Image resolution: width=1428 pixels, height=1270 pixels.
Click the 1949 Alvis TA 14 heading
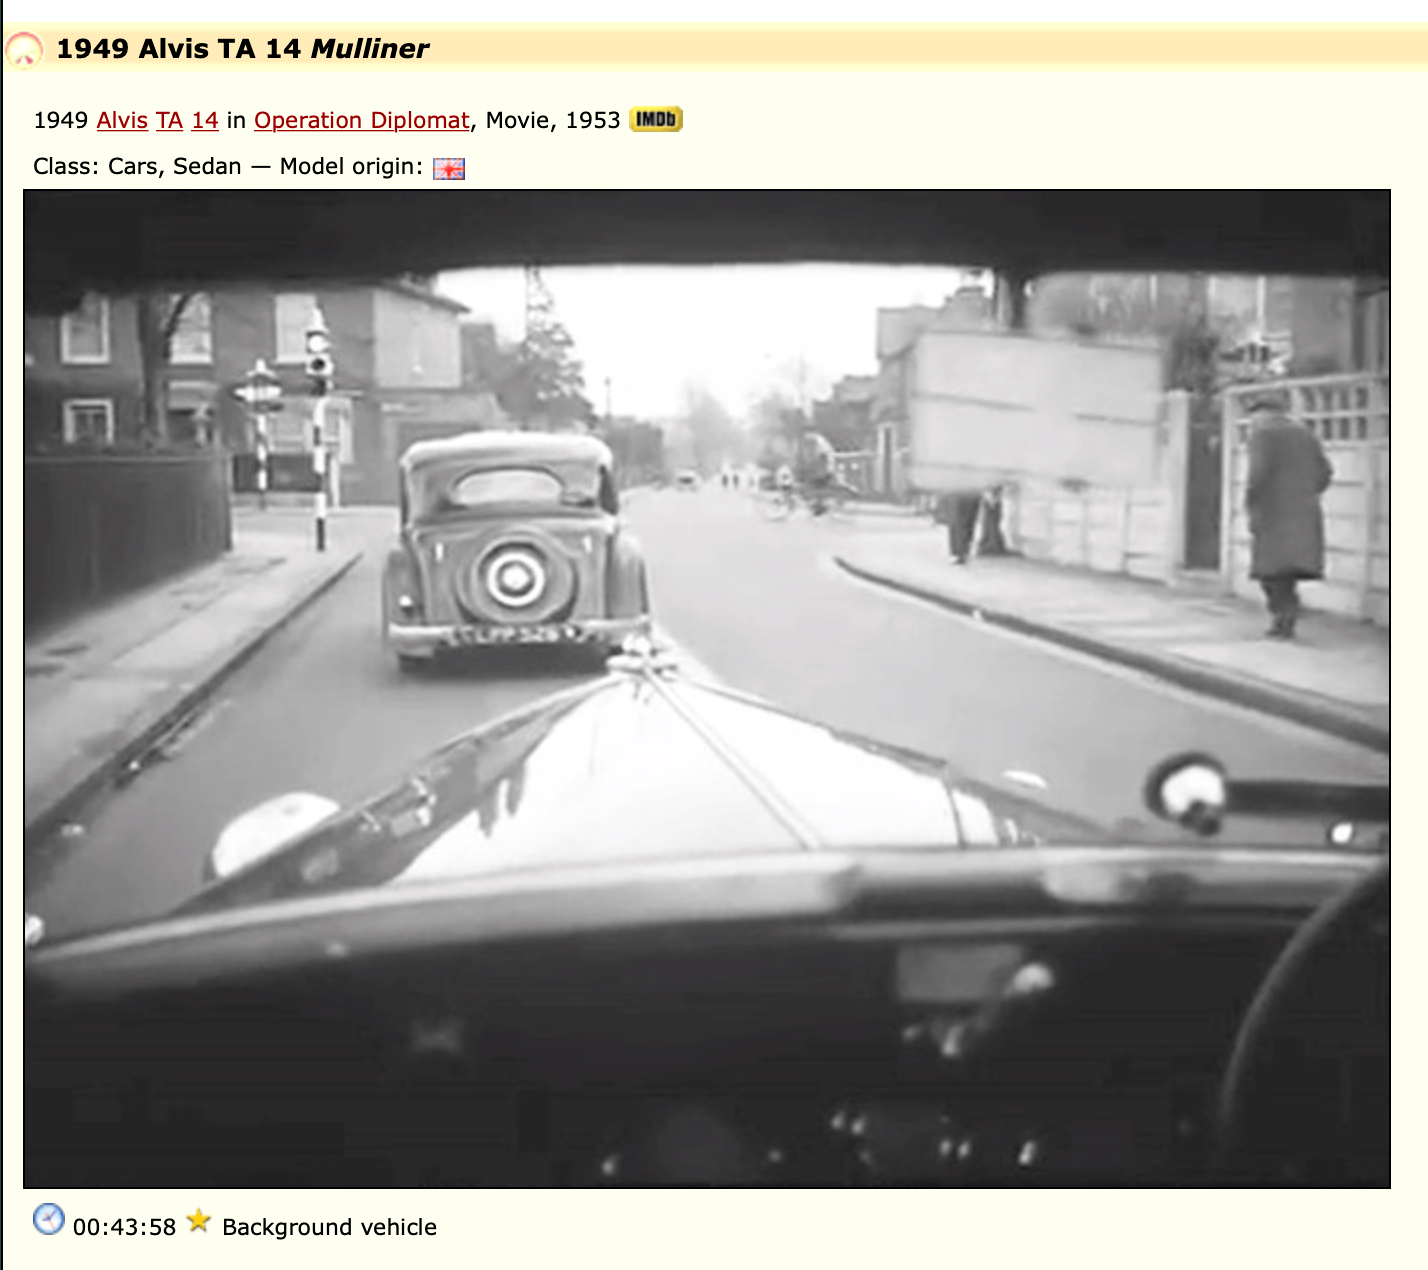[180, 49]
